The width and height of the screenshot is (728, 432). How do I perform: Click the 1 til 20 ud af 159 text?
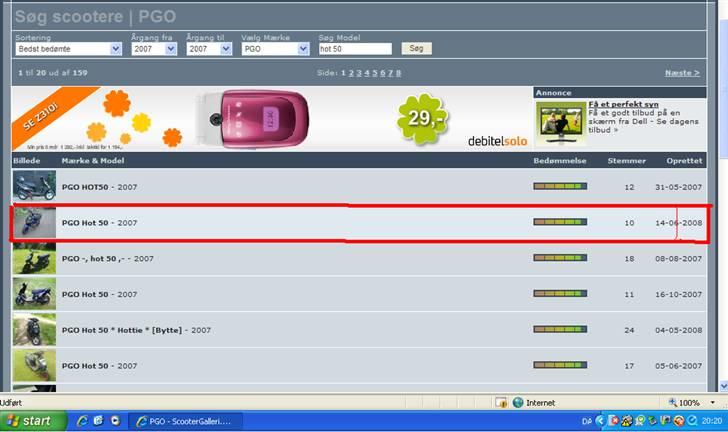[52, 73]
